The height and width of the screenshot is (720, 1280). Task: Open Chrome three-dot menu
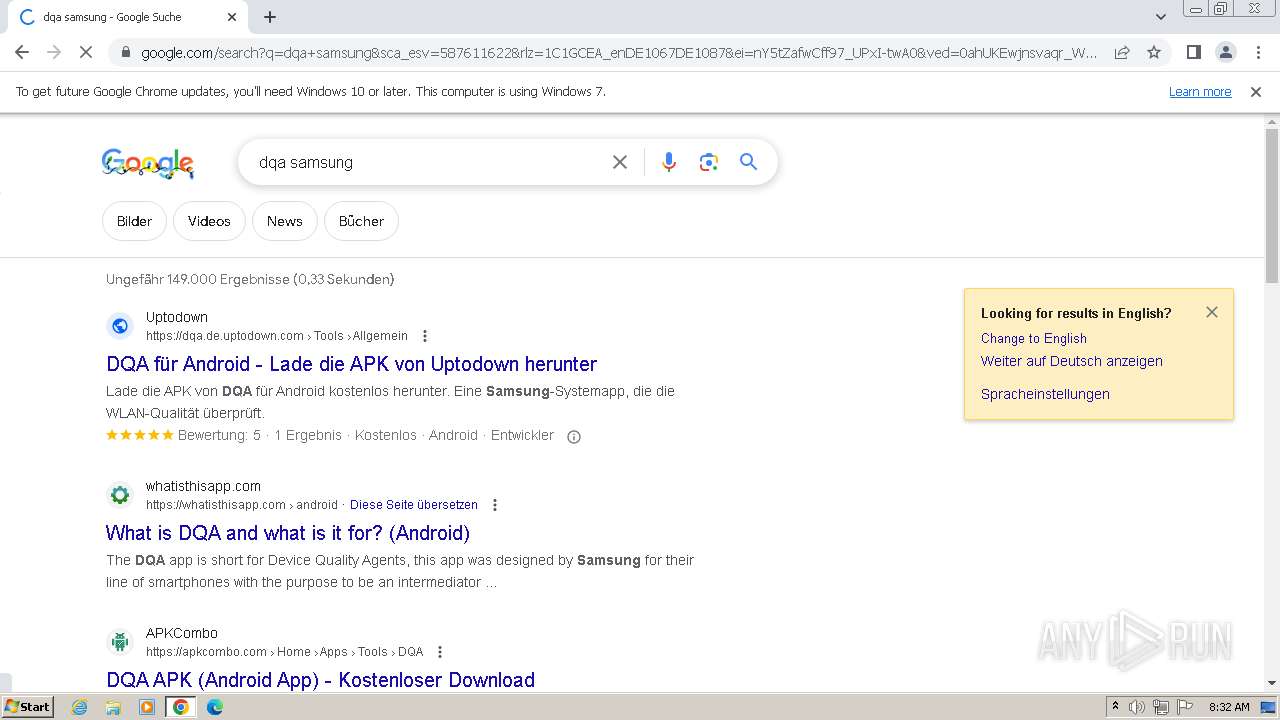pos(1258,53)
